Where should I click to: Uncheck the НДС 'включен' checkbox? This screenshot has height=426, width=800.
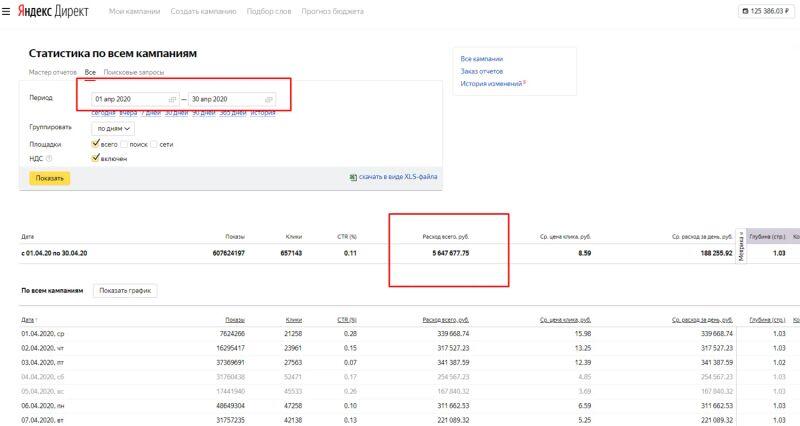coord(95,158)
